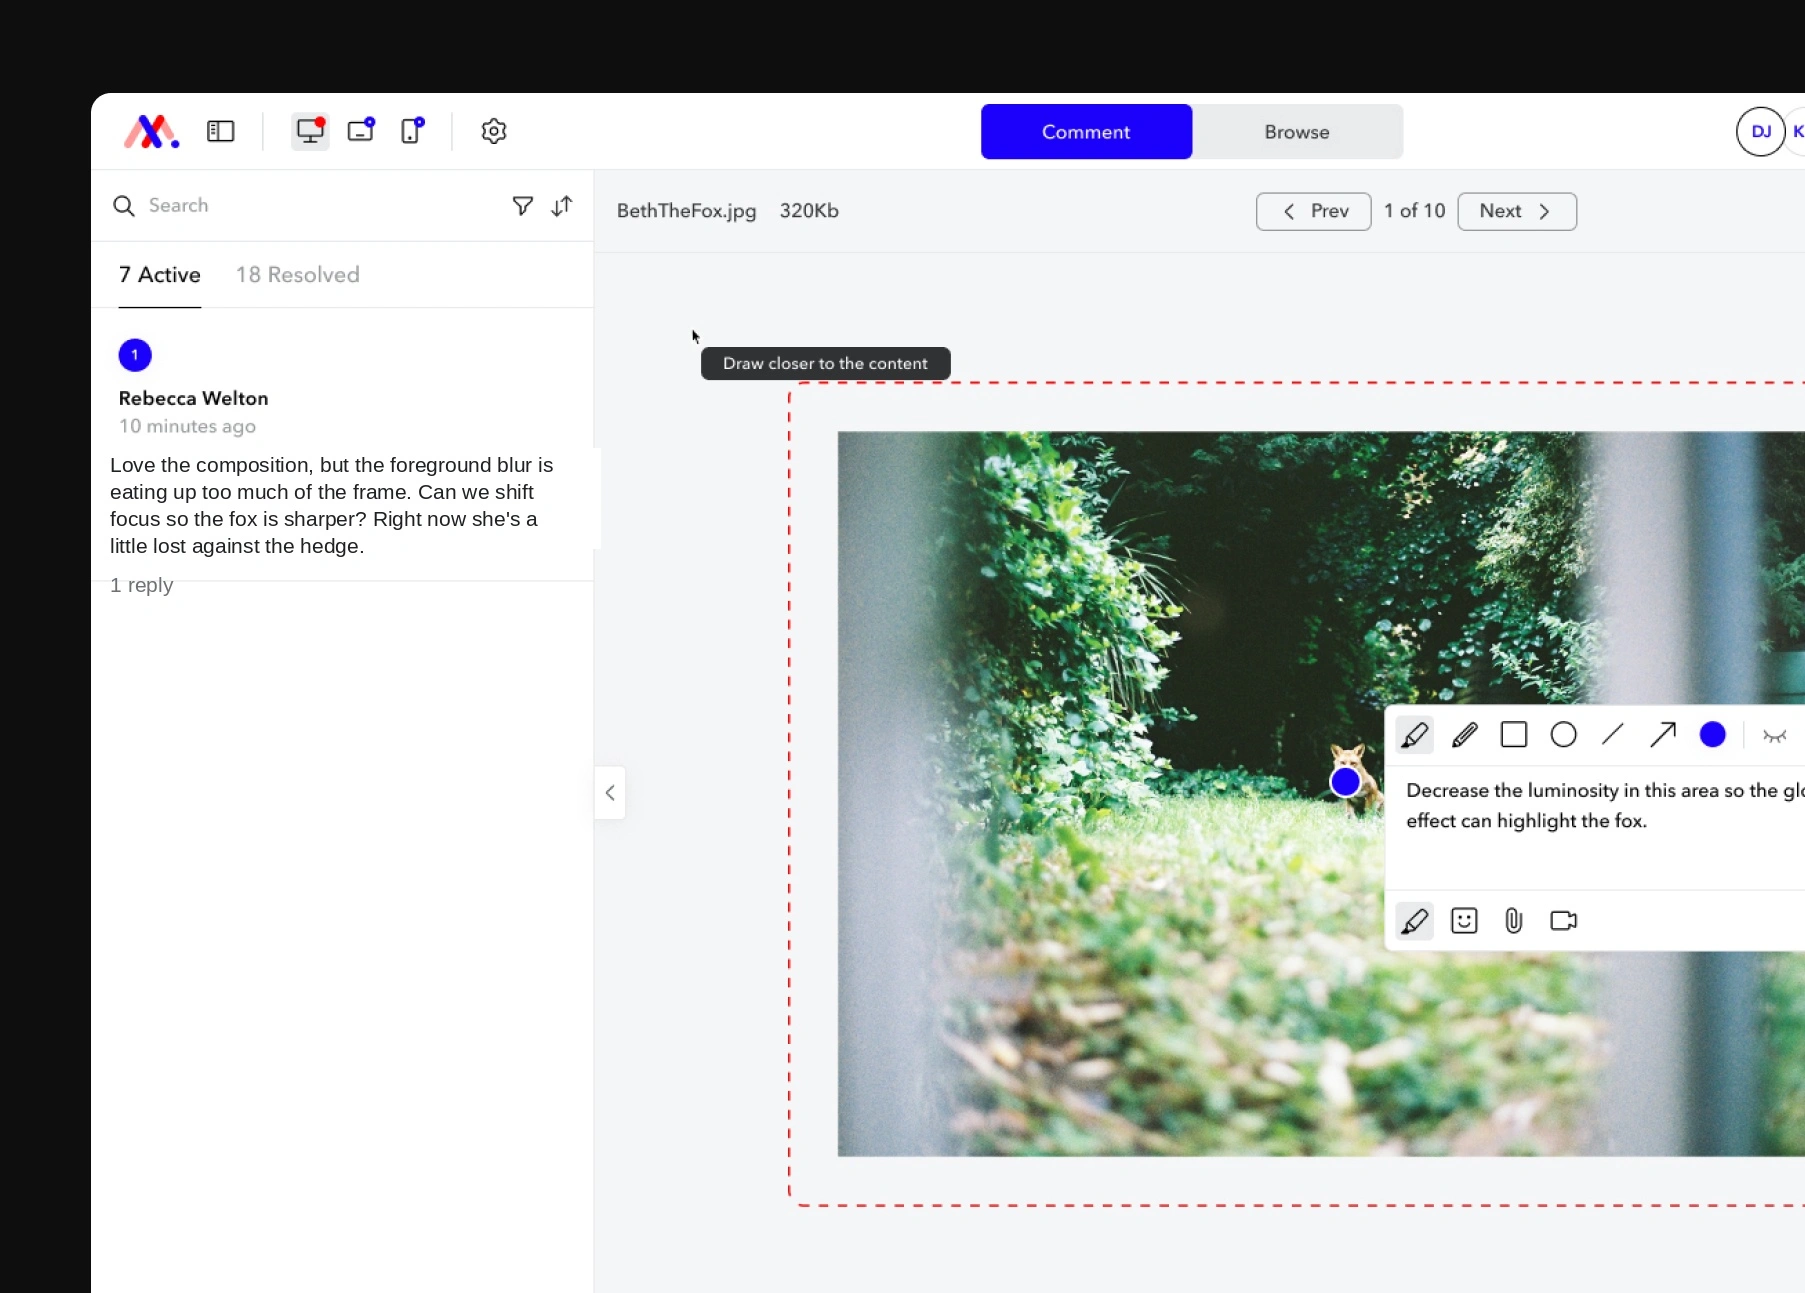The height and width of the screenshot is (1293, 1805).
Task: Open the 18 Resolved tab
Action: pos(298,275)
